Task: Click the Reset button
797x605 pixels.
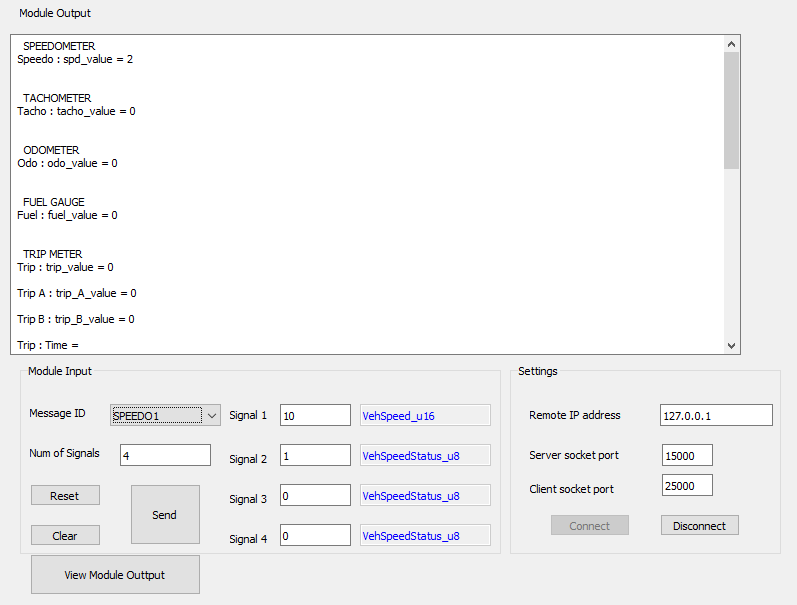Action: click(x=65, y=495)
